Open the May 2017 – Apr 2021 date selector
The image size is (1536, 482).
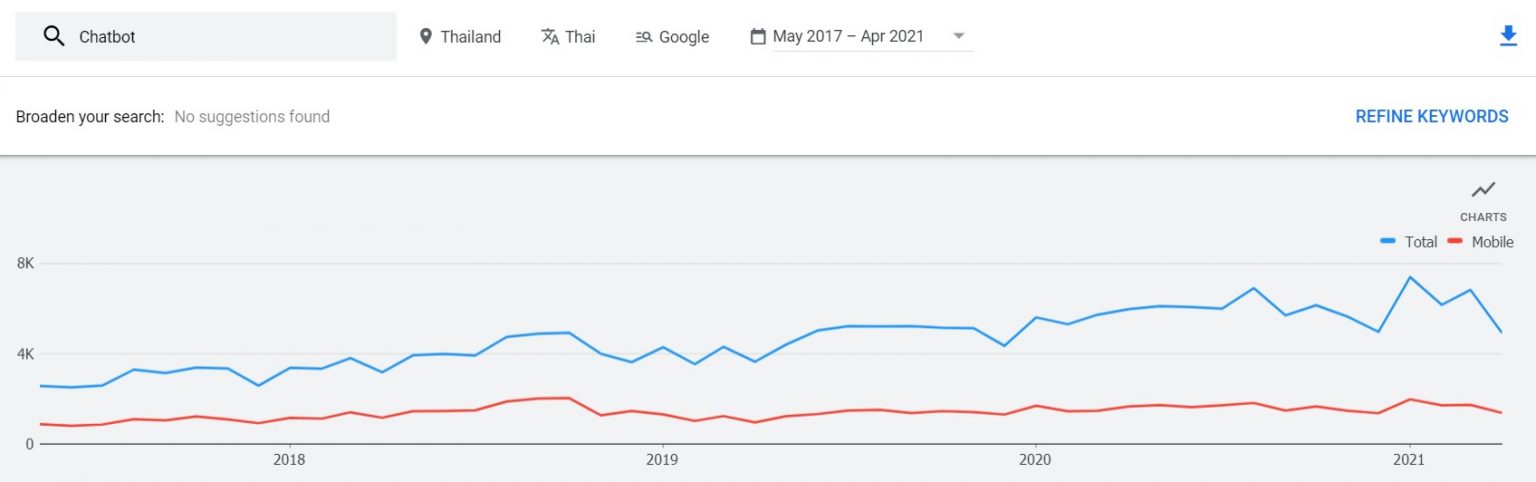tap(848, 37)
